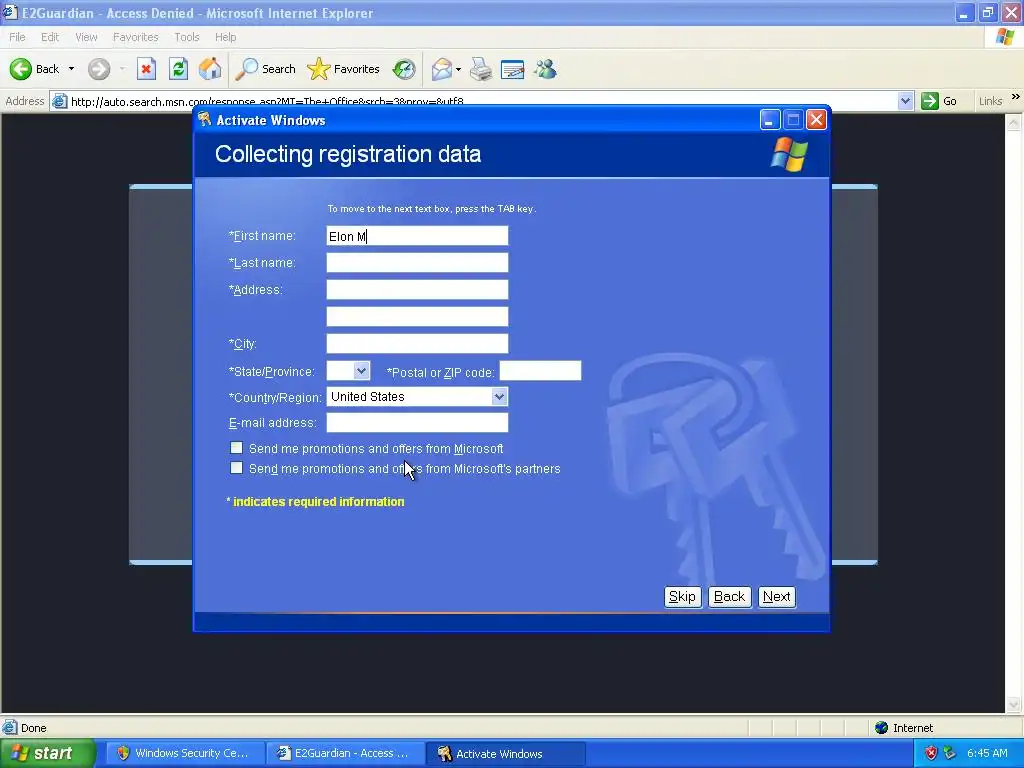Screen dimensions: 1024x768
Task: Open the Messenger icon in the toolbar
Action: tap(545, 69)
